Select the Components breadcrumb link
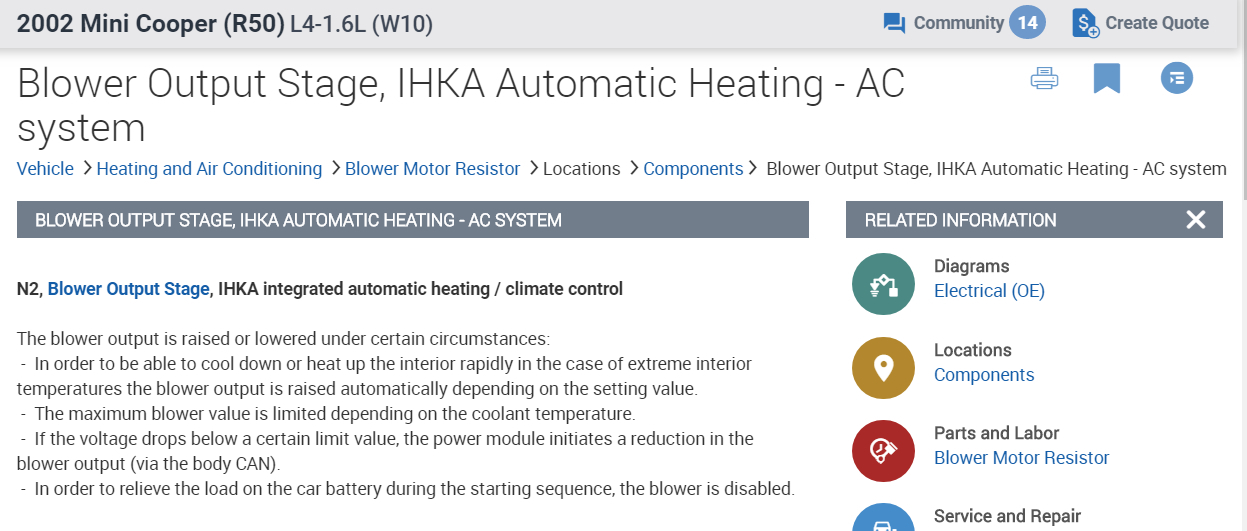This screenshot has height=531, width=1247. pyautogui.click(x=693, y=169)
